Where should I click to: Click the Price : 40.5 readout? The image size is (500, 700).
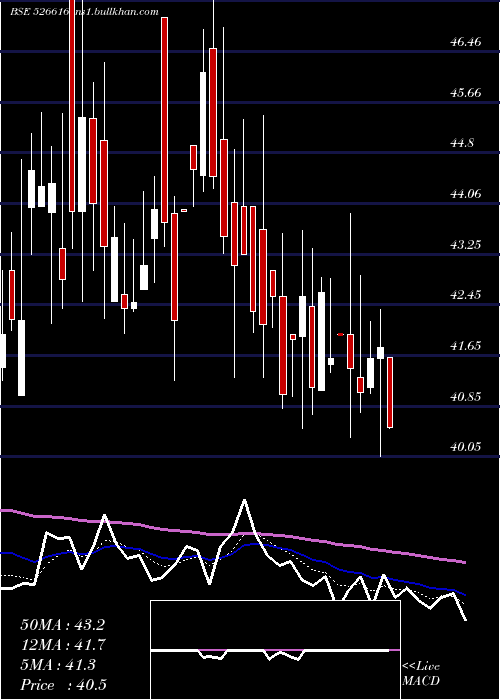63,685
